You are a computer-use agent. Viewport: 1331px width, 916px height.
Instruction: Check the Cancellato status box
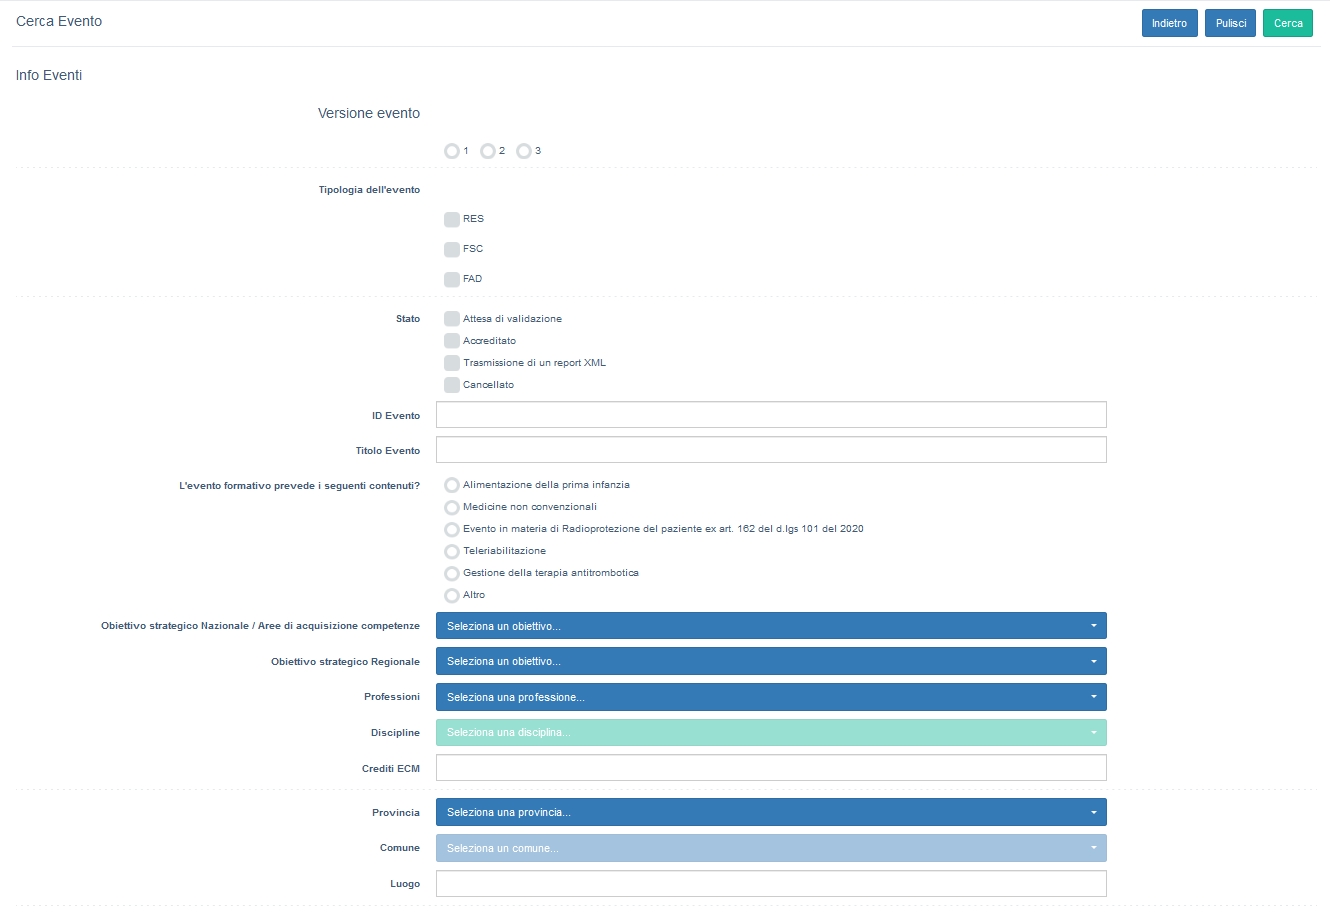tap(452, 385)
